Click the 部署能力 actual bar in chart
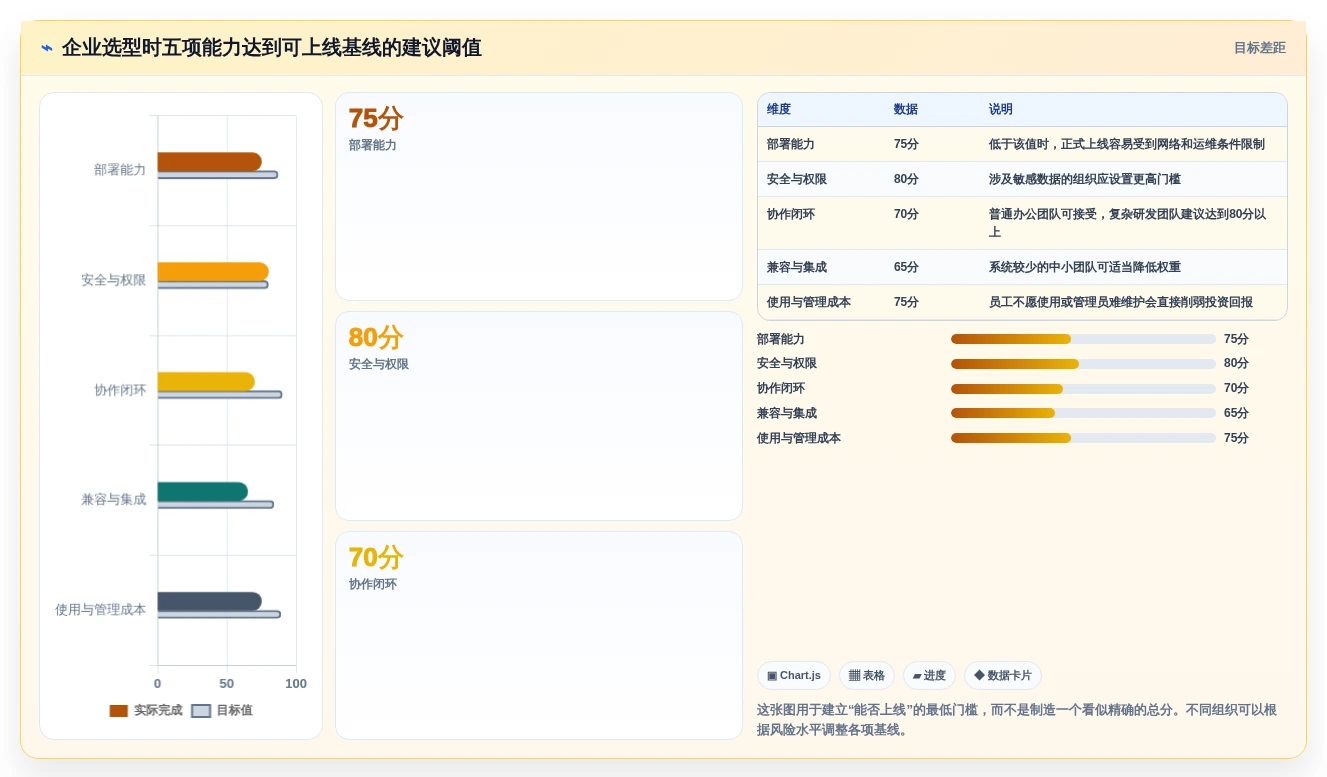 (209, 162)
